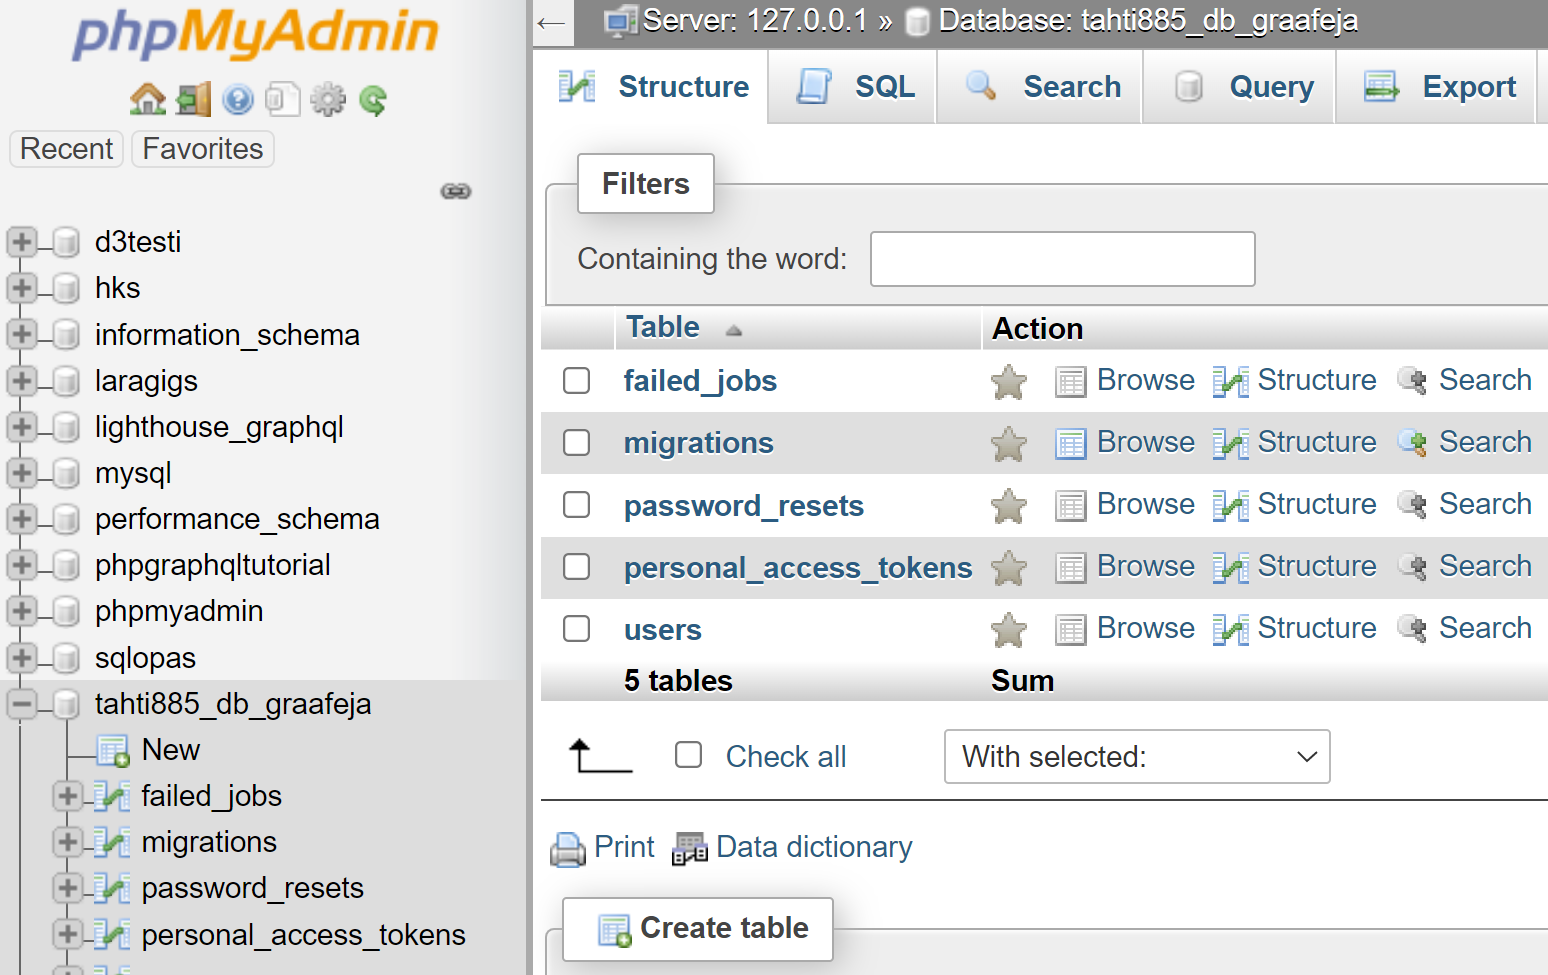The height and width of the screenshot is (975, 1548).
Task: Switch to the SQL tab
Action: click(853, 87)
